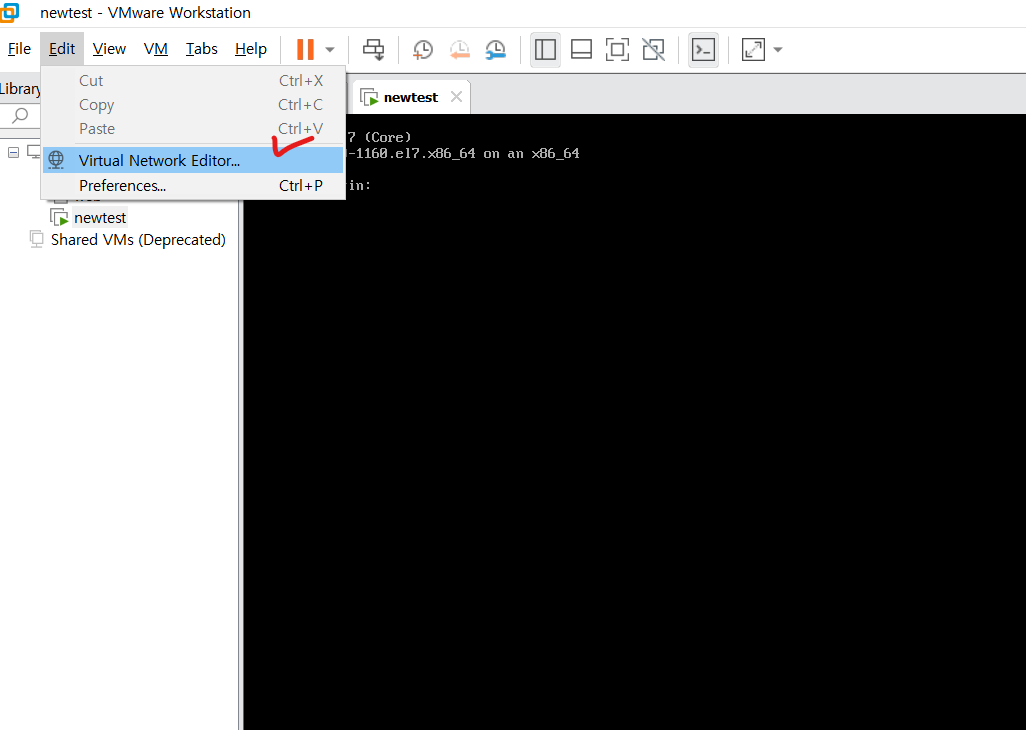This screenshot has width=1026, height=730.
Task: Toggle the library sidebar view
Action: (545, 50)
